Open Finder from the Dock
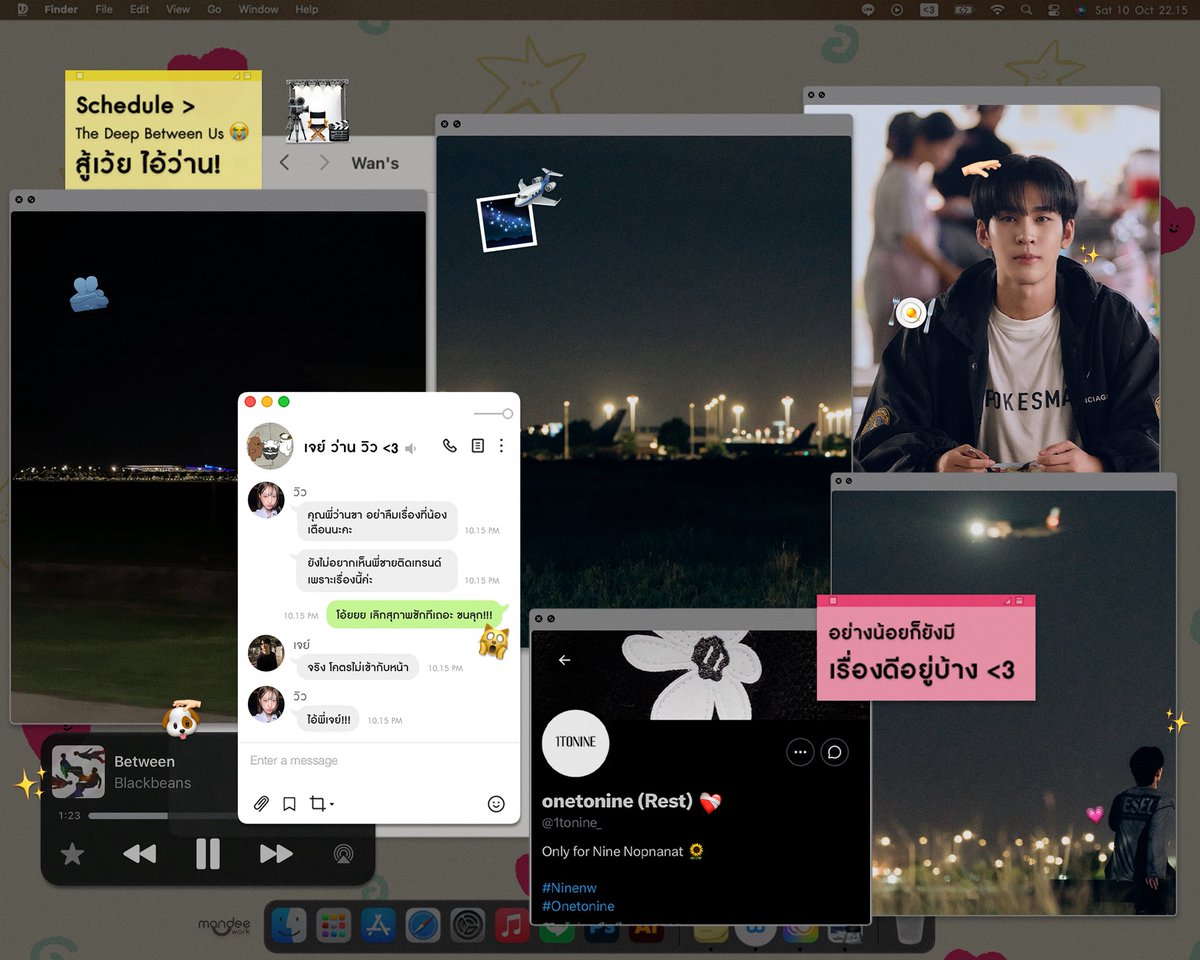 tap(289, 926)
